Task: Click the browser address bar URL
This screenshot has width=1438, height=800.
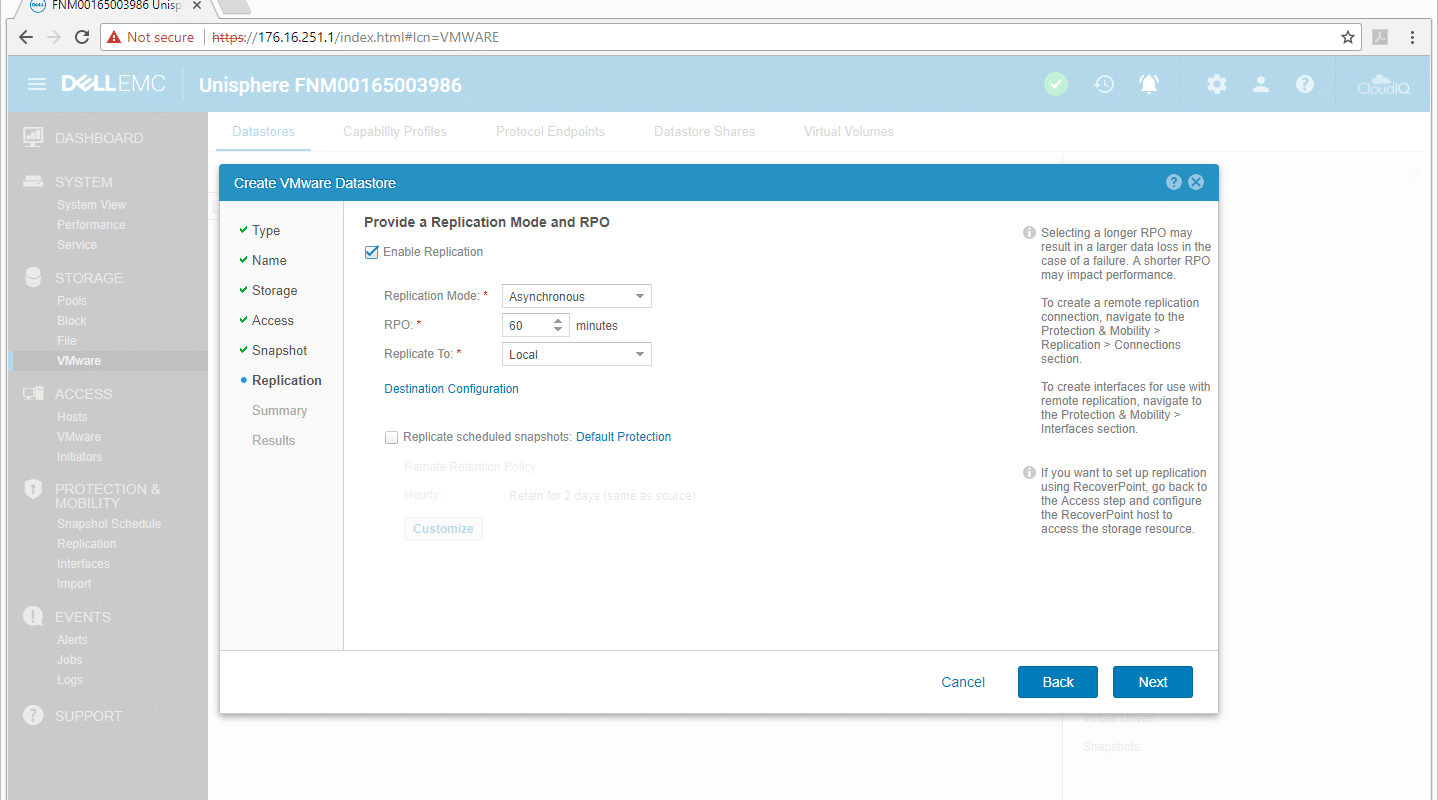Action: pos(355,37)
